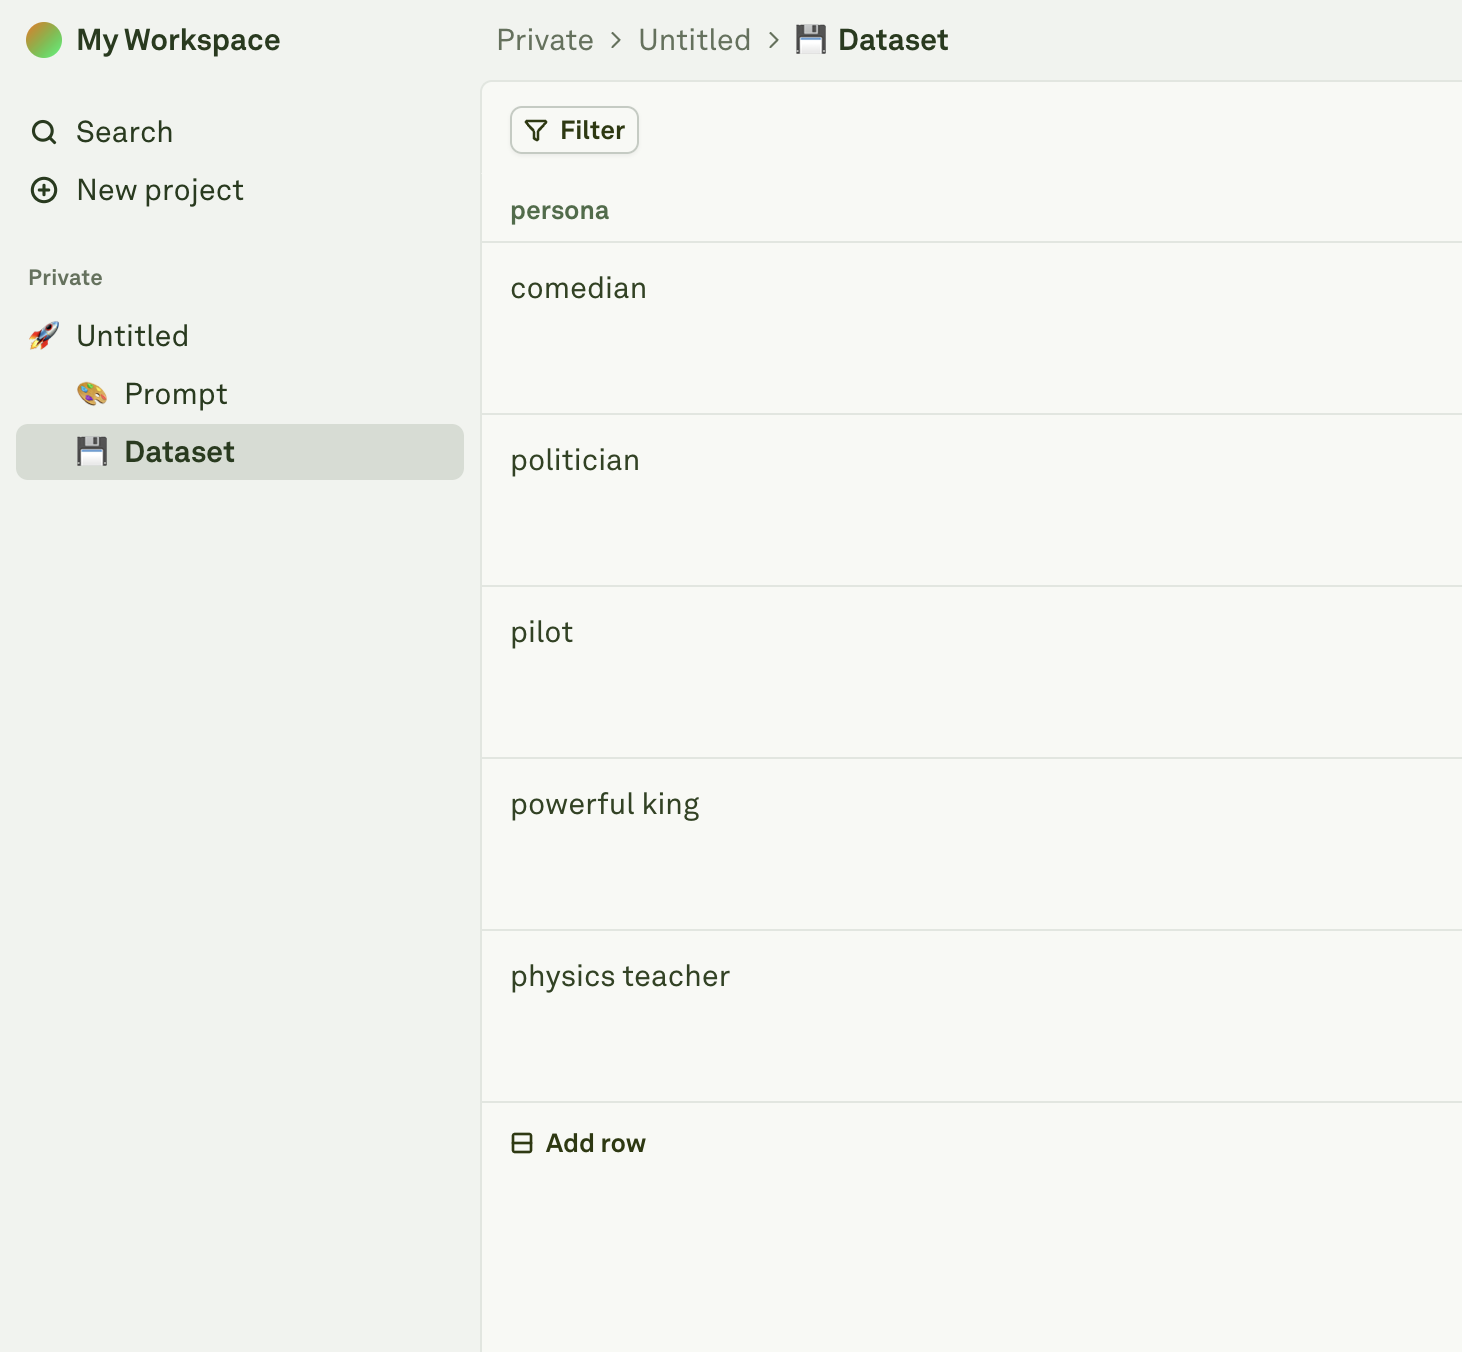Select the Dataset item in sidebar

tap(240, 452)
